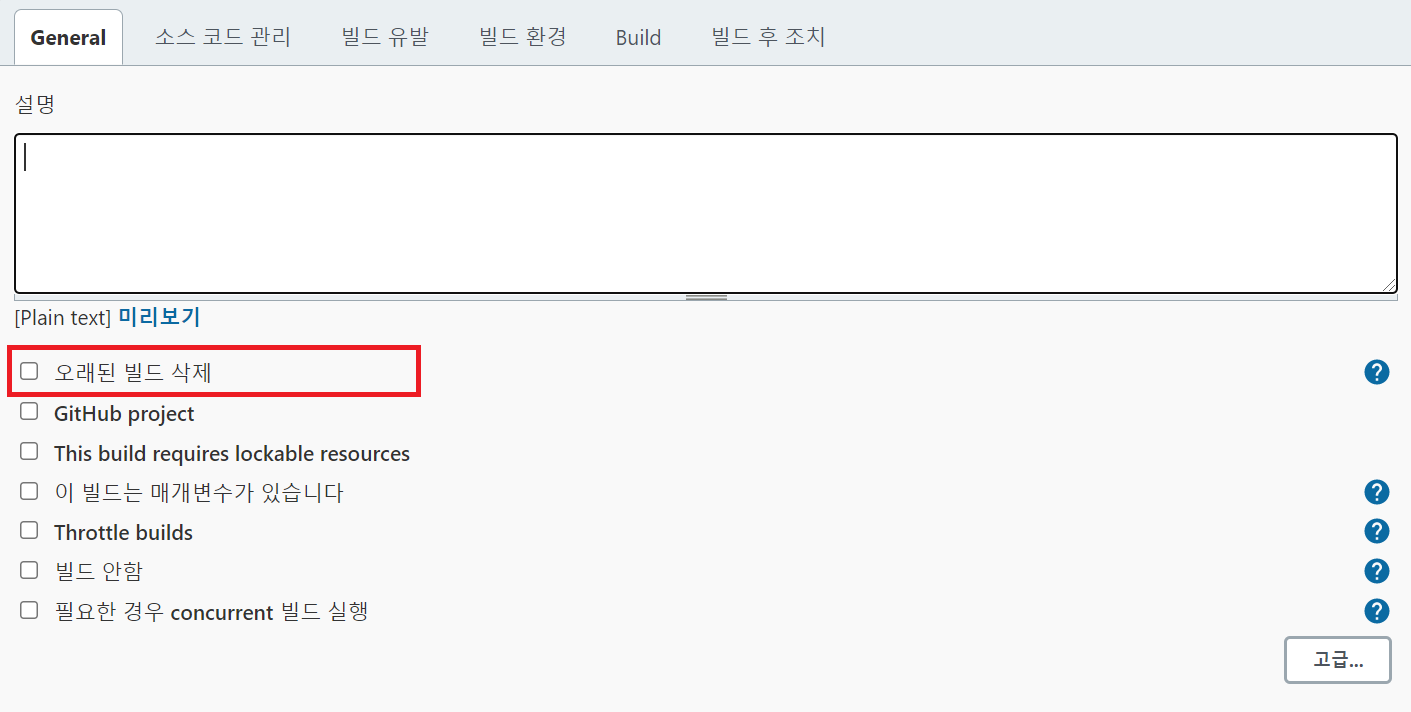Check 이 빌드는 매개변수가 있습니다
The width and height of the screenshot is (1411, 712).
[x=28, y=490]
